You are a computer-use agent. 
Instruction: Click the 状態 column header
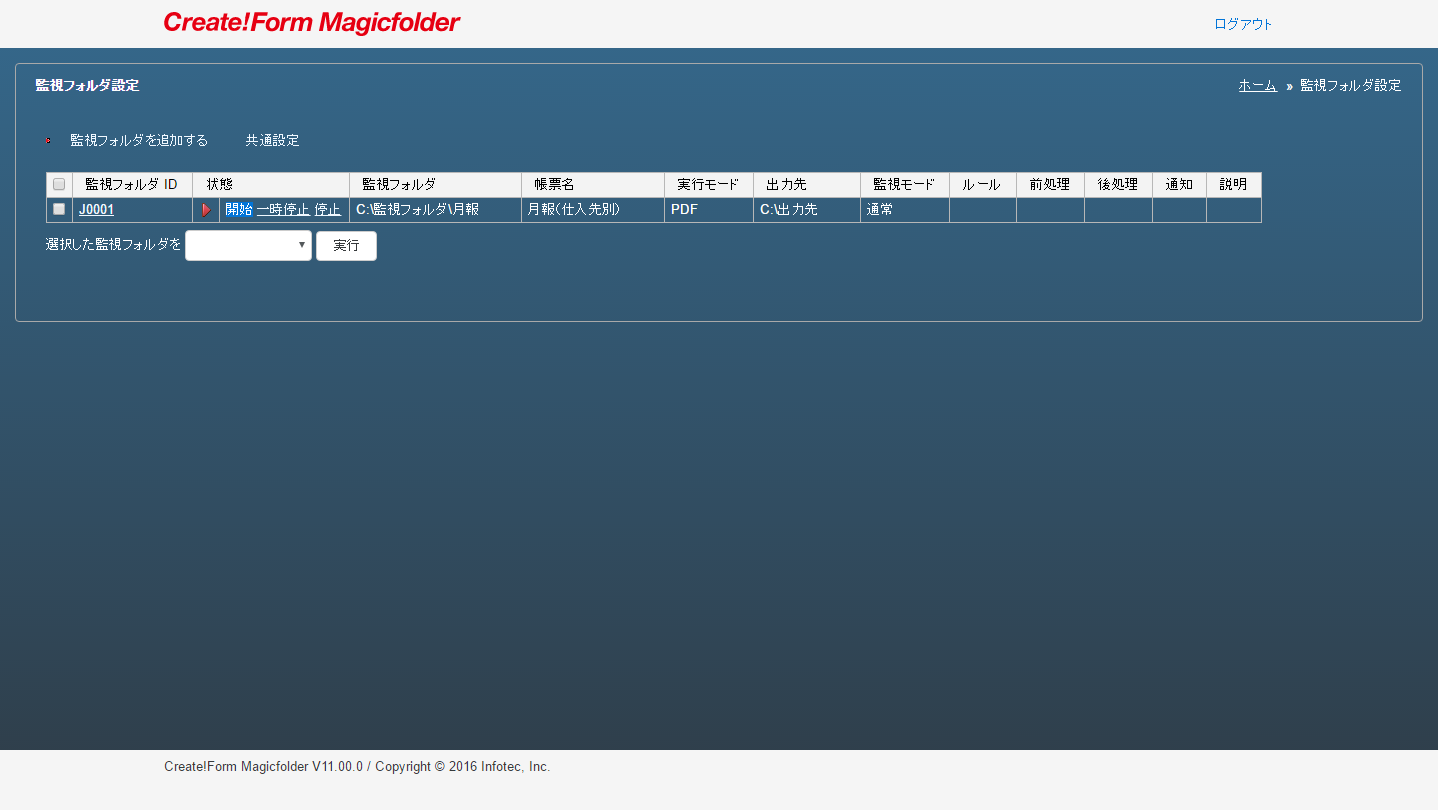271,185
